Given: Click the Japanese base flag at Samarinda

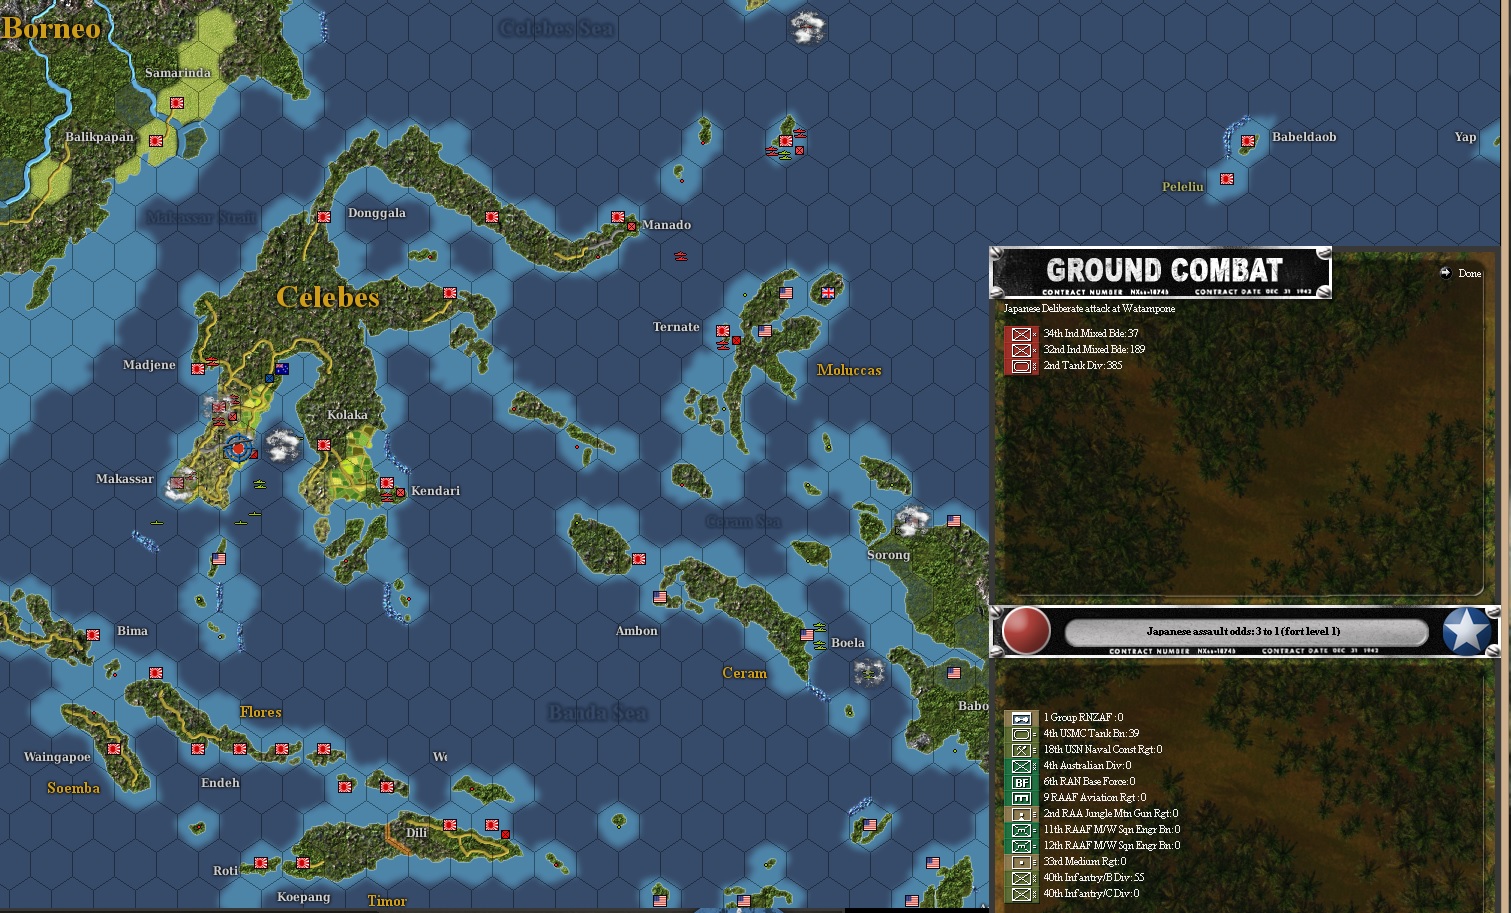Looking at the screenshot, I should tap(177, 103).
